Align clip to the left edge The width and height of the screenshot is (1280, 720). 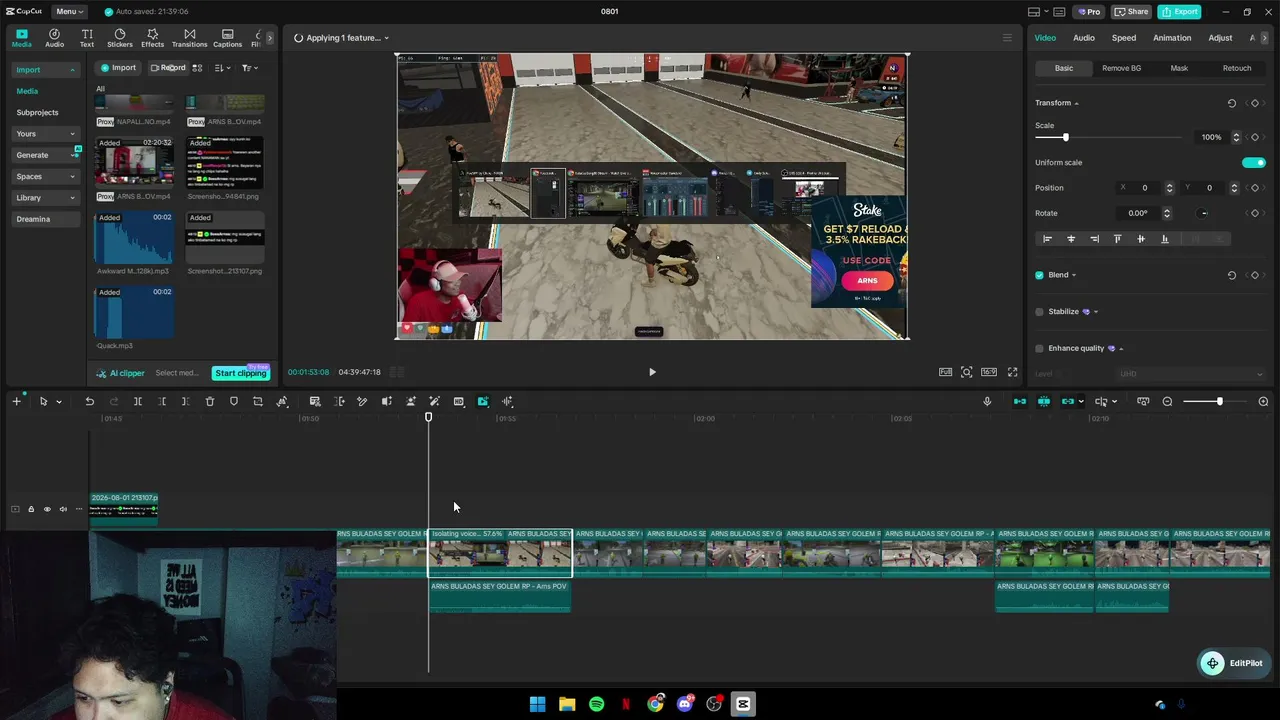pyautogui.click(x=1047, y=239)
